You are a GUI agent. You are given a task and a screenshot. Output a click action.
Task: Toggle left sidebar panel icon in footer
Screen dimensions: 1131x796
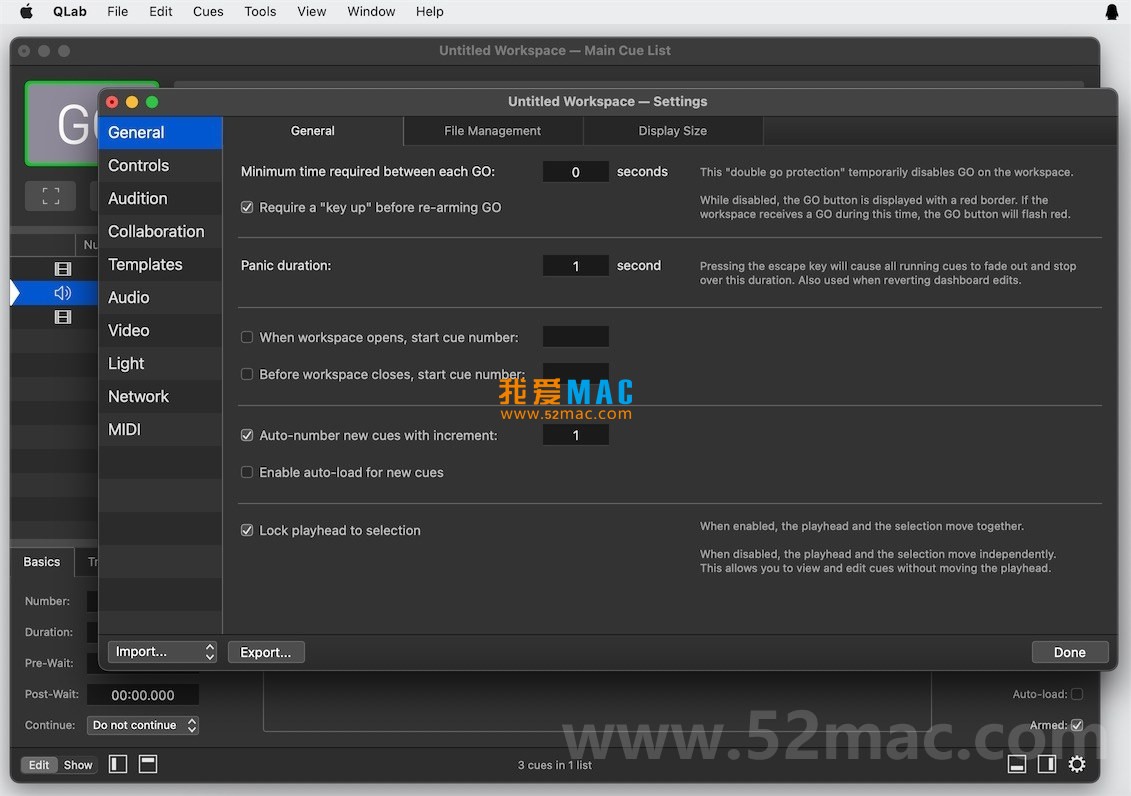[x=118, y=764]
